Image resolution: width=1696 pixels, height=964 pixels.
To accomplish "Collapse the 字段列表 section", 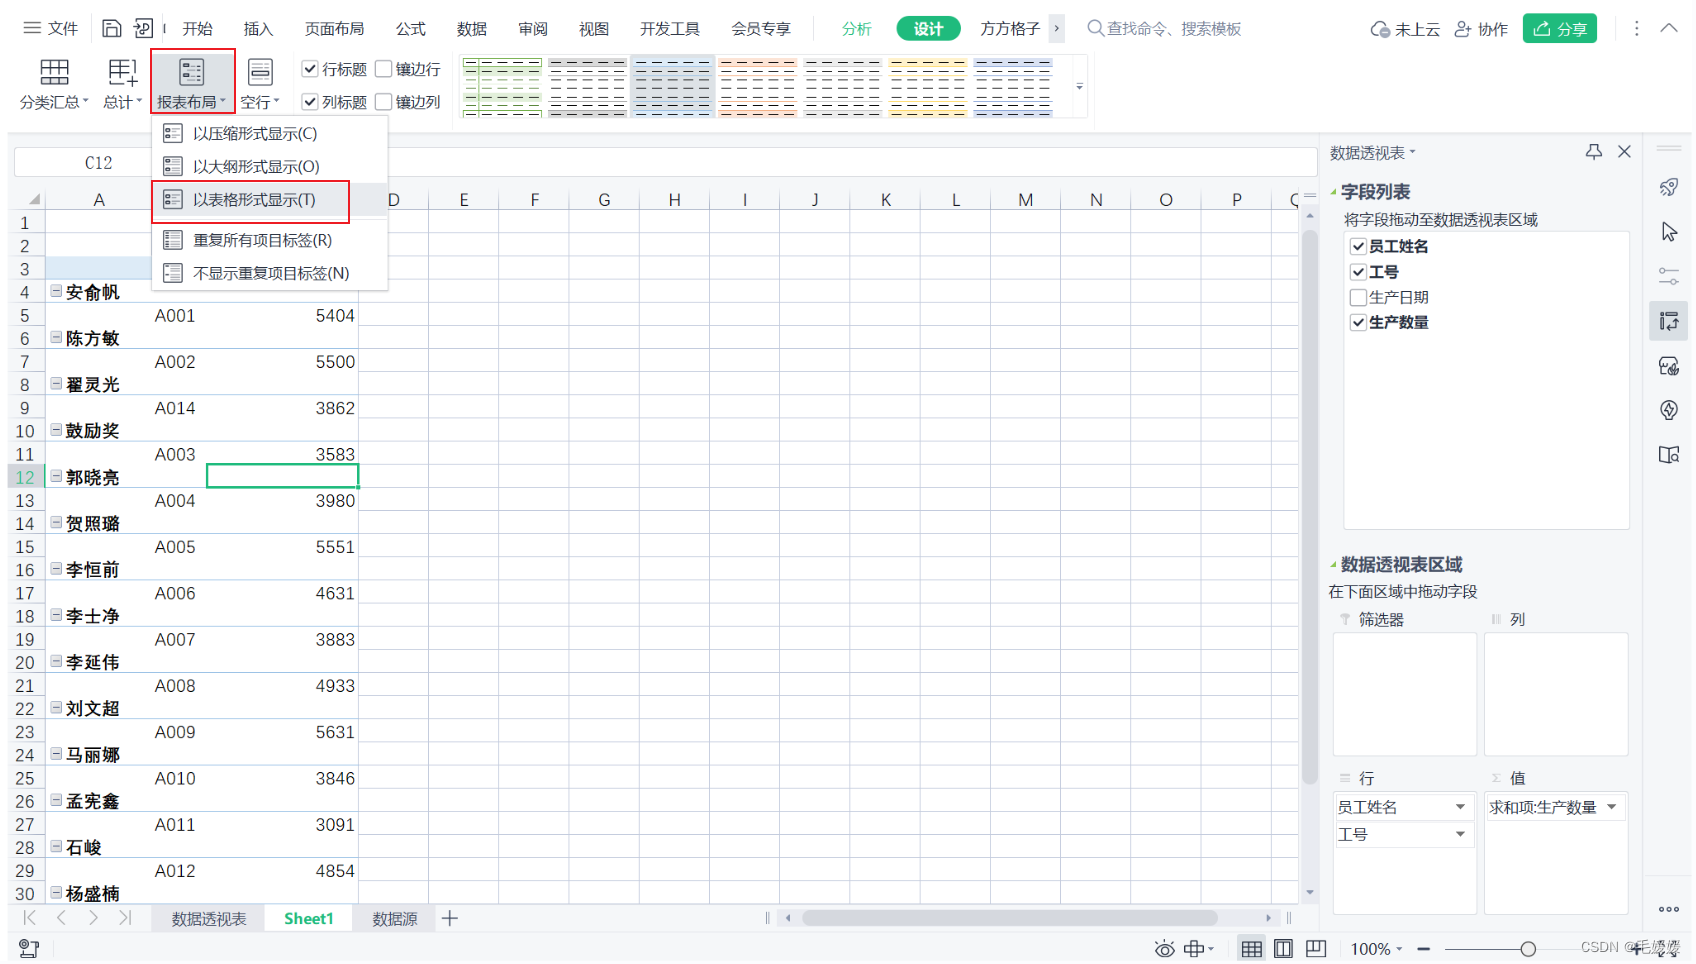I will [1333, 191].
